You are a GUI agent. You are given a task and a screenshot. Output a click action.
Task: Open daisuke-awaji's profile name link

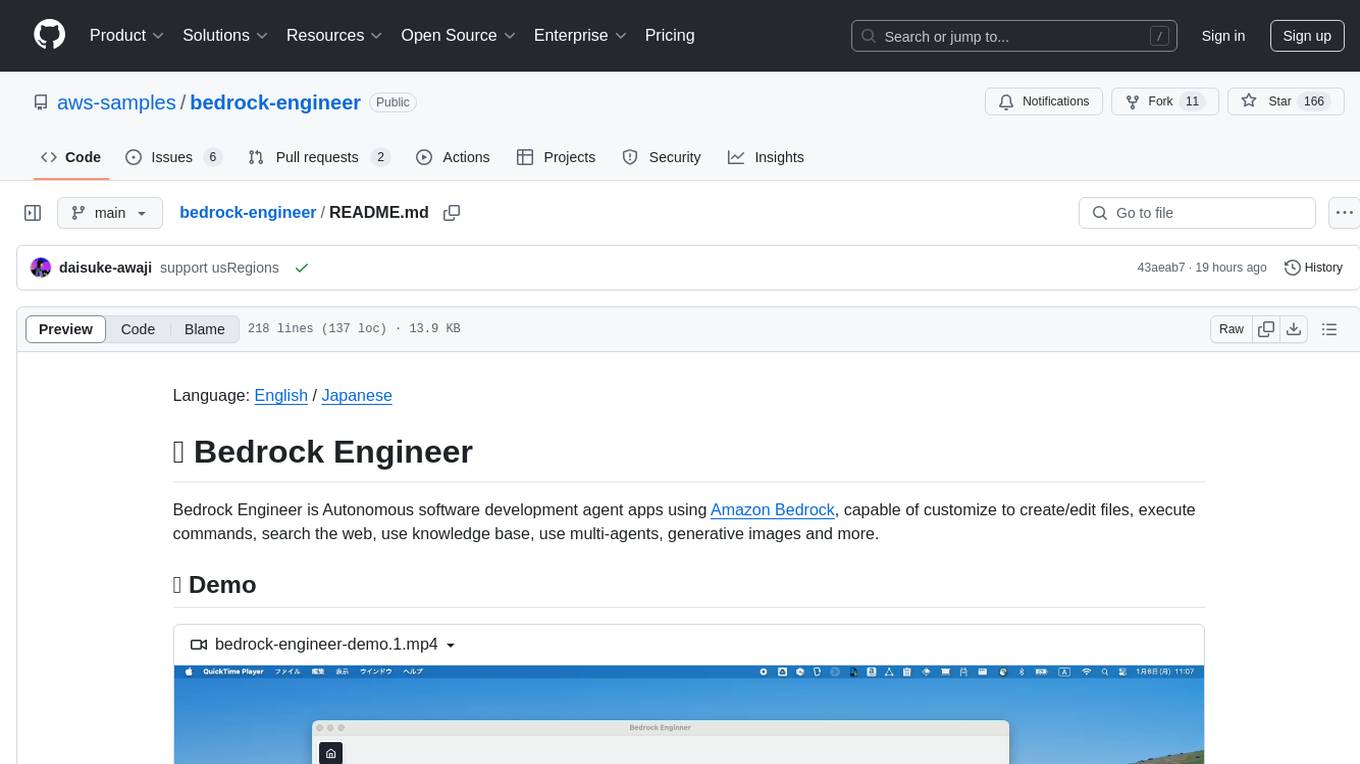105,267
